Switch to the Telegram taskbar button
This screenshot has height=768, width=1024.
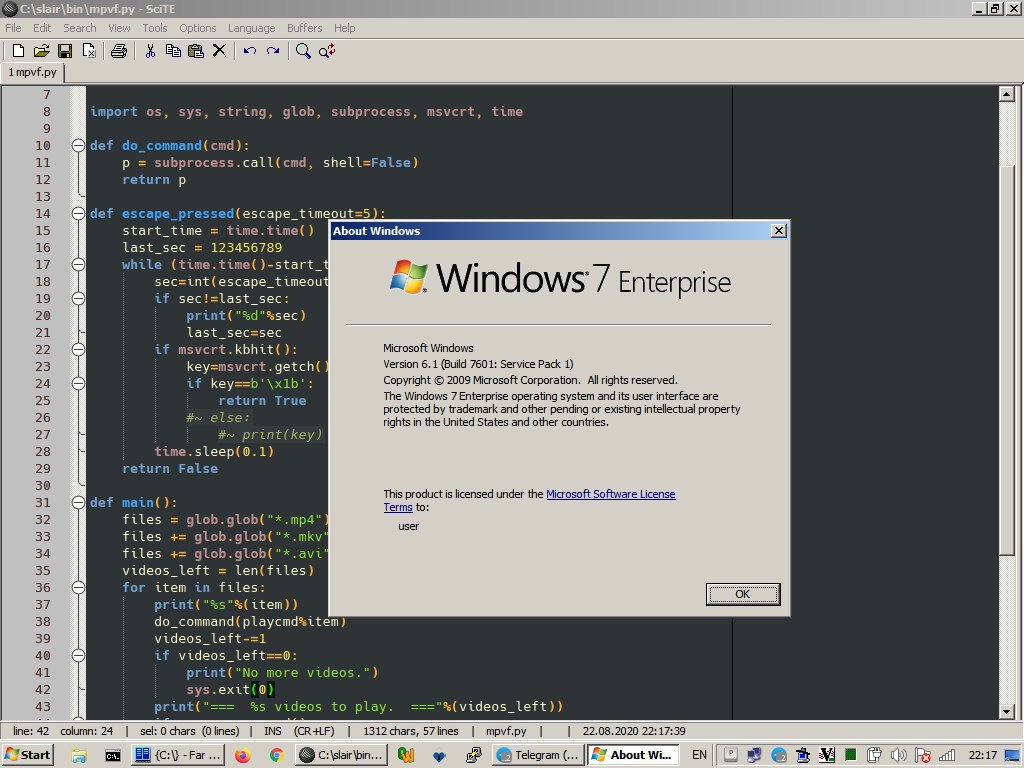coord(539,755)
